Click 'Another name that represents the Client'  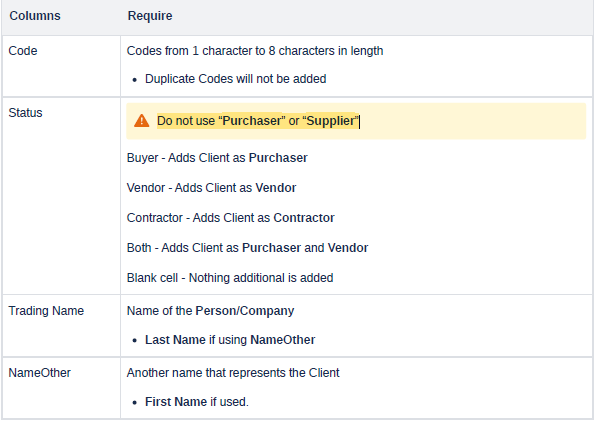coord(233,373)
